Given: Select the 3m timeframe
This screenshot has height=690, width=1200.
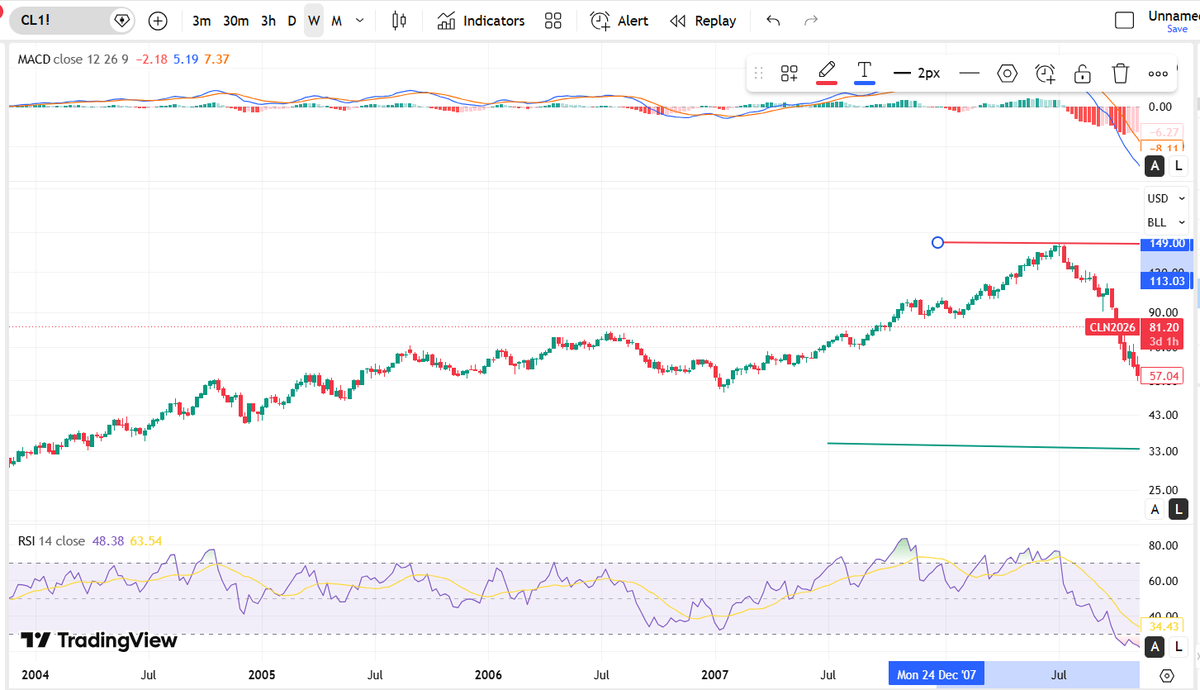Looking at the screenshot, I should pyautogui.click(x=202, y=20).
